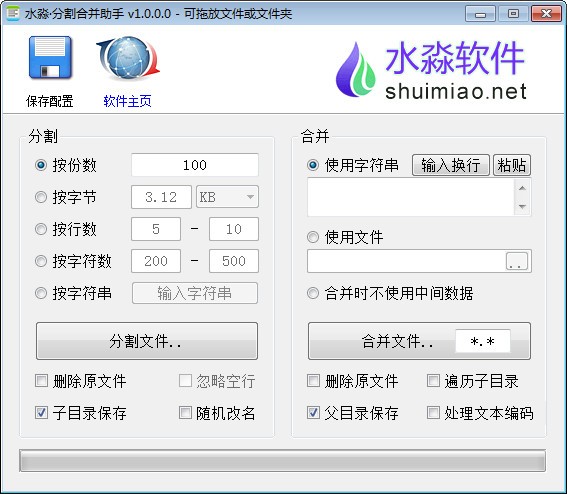
Task: Click the 分割文件.. button
Action: (x=147, y=341)
